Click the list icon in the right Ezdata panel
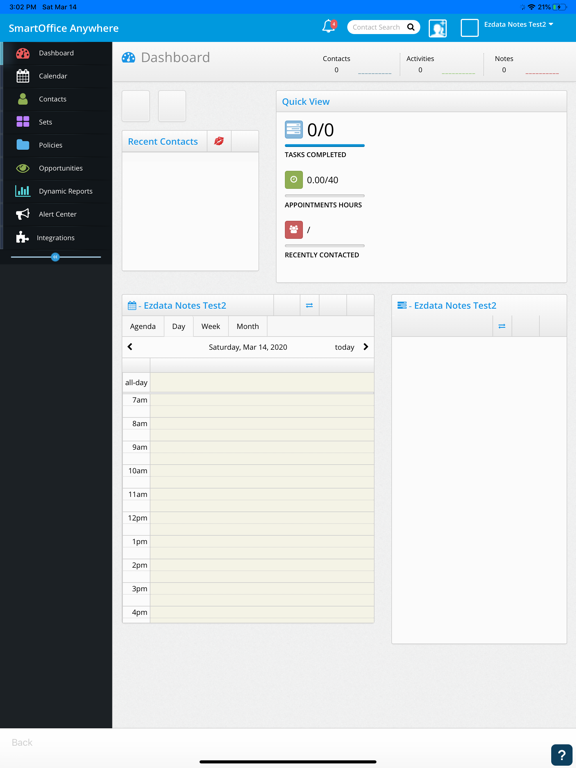This screenshot has width=576, height=768. pos(402,305)
